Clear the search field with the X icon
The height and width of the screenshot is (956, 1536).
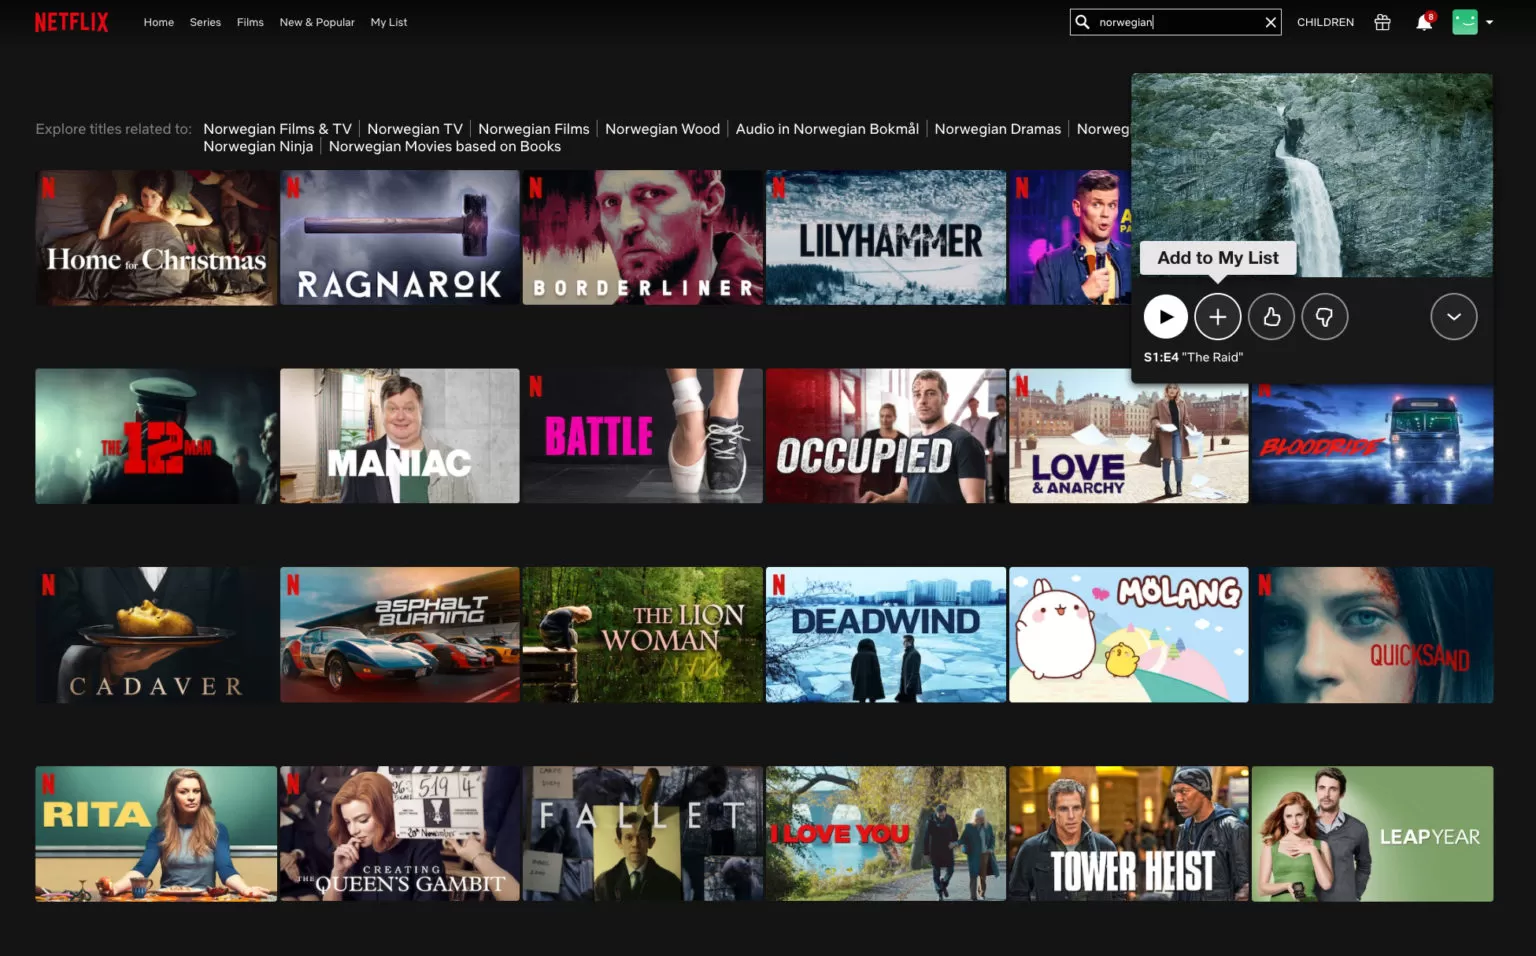coord(1270,21)
